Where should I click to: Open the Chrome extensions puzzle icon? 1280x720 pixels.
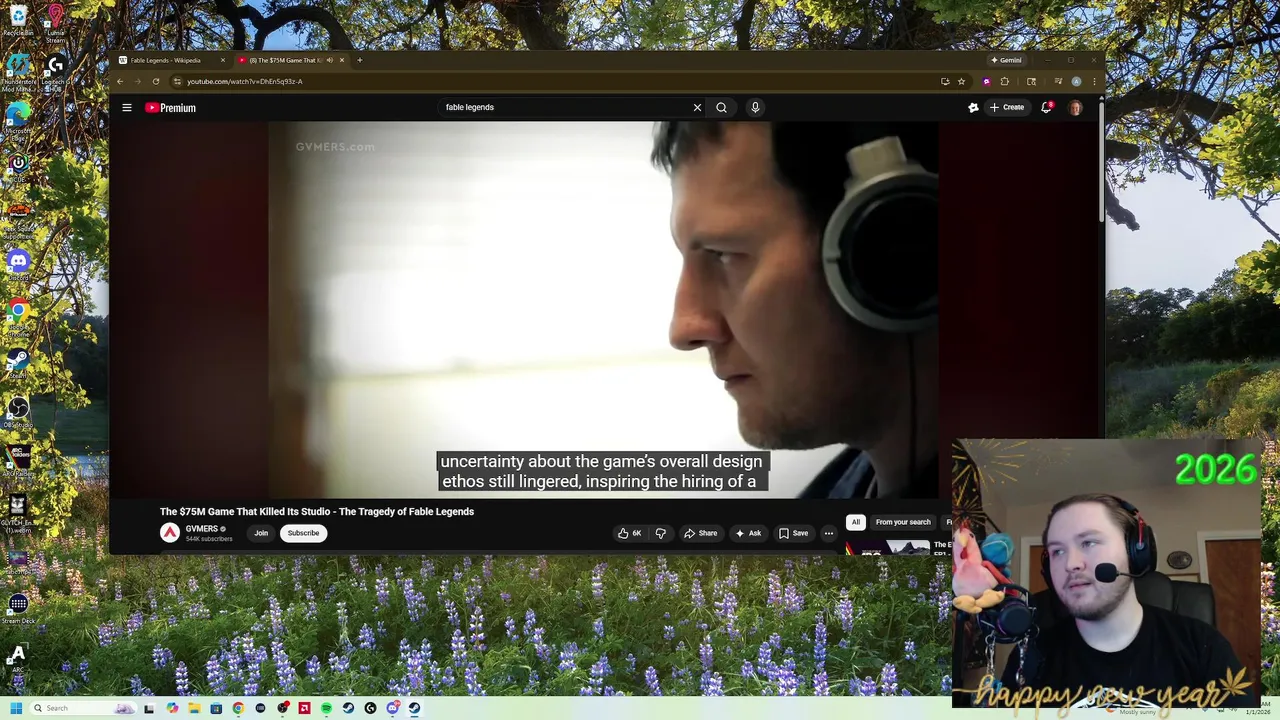(x=1005, y=81)
